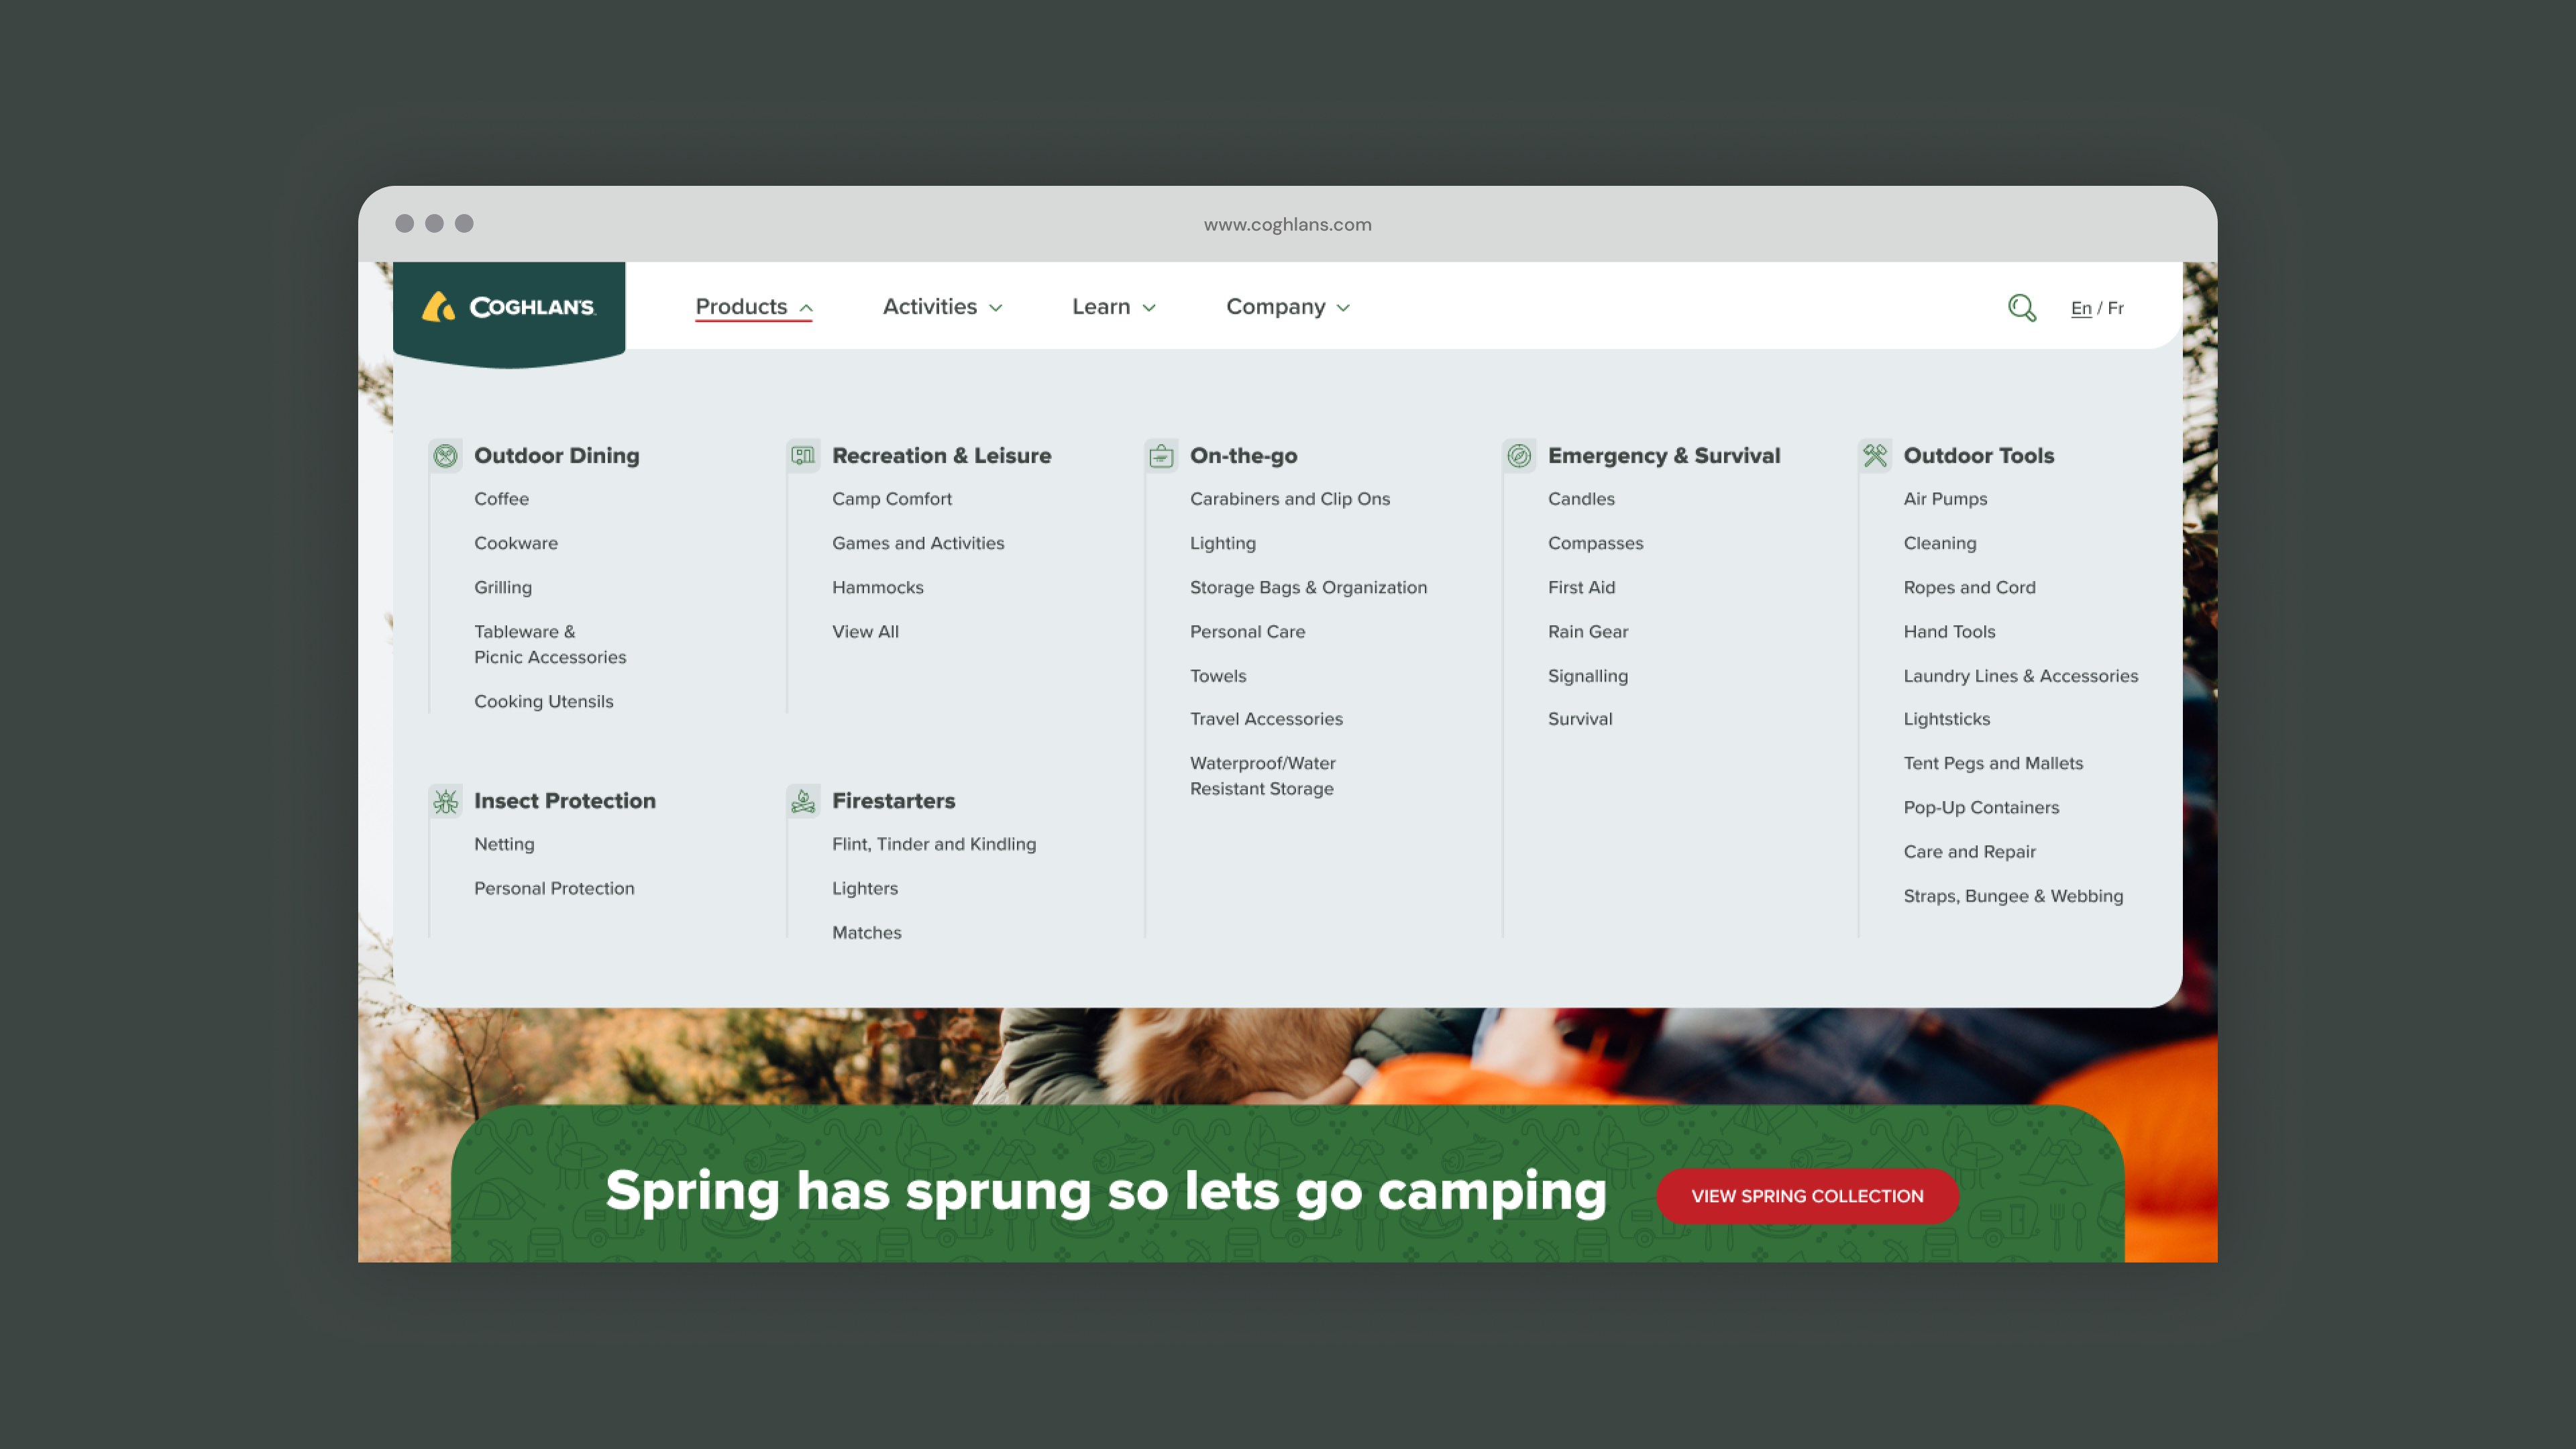Click the Firestarters campfire icon
The width and height of the screenshot is (2576, 1449).
pyautogui.click(x=803, y=801)
